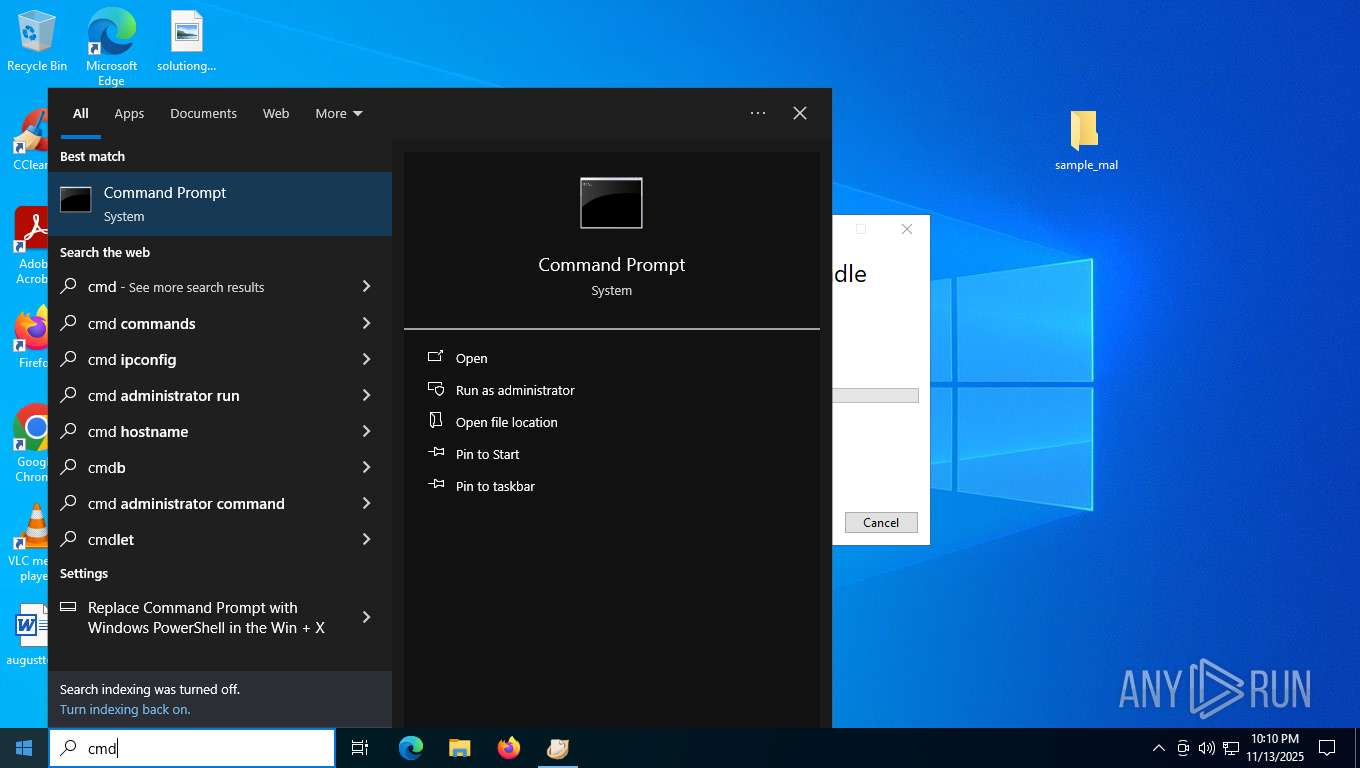This screenshot has height=768, width=1360.
Task: Click the Open file location icon
Action: click(436, 421)
